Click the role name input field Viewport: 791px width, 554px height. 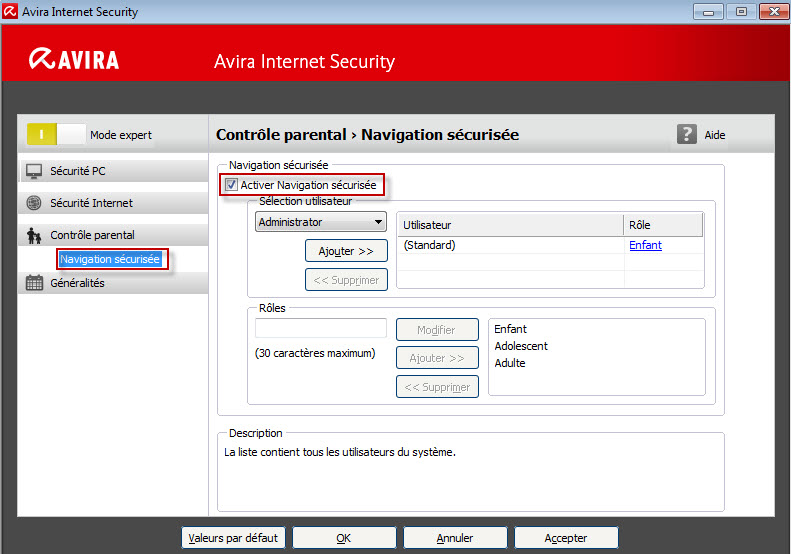point(321,328)
